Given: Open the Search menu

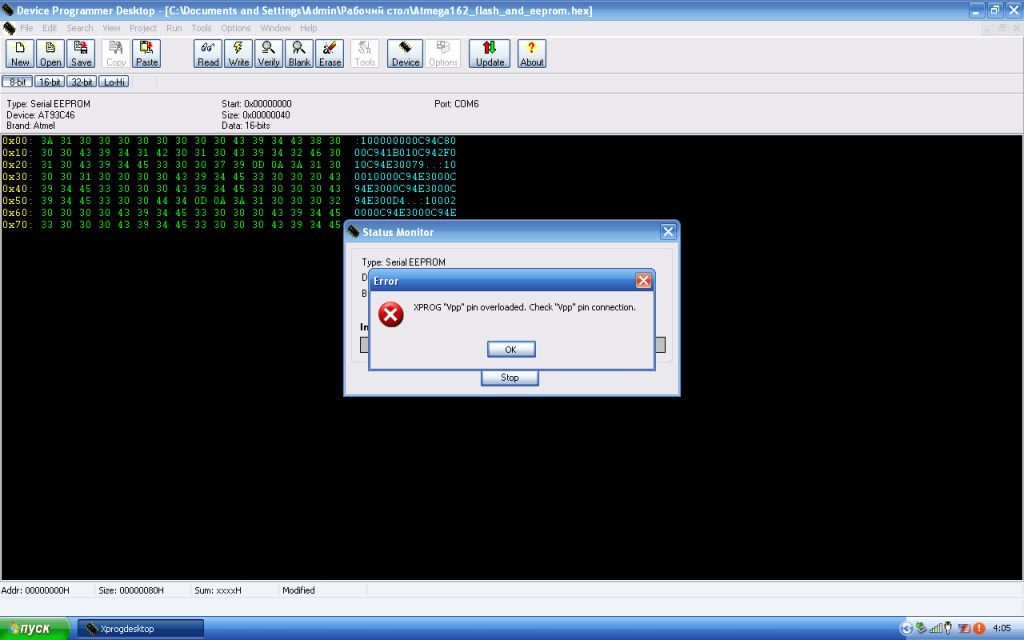Looking at the screenshot, I should tap(80, 28).
